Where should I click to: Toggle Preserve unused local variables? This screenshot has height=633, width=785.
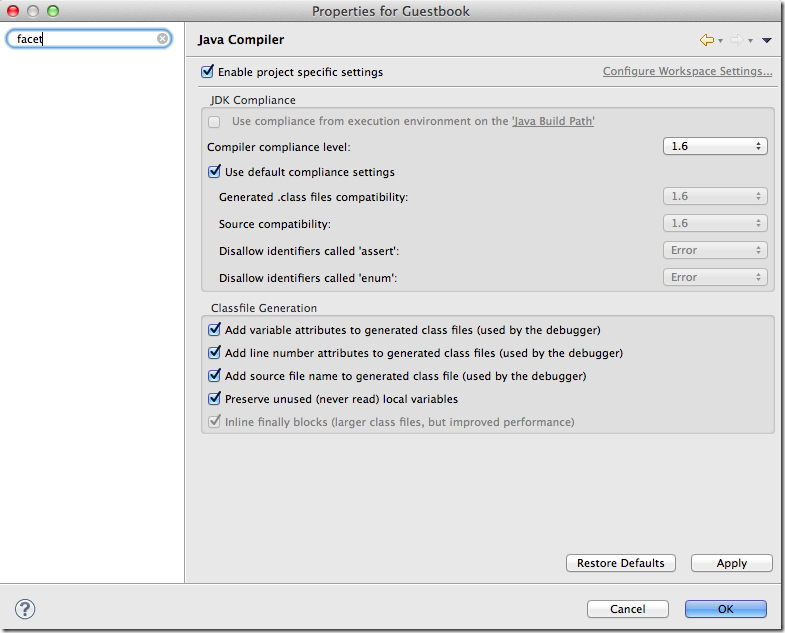tap(214, 399)
